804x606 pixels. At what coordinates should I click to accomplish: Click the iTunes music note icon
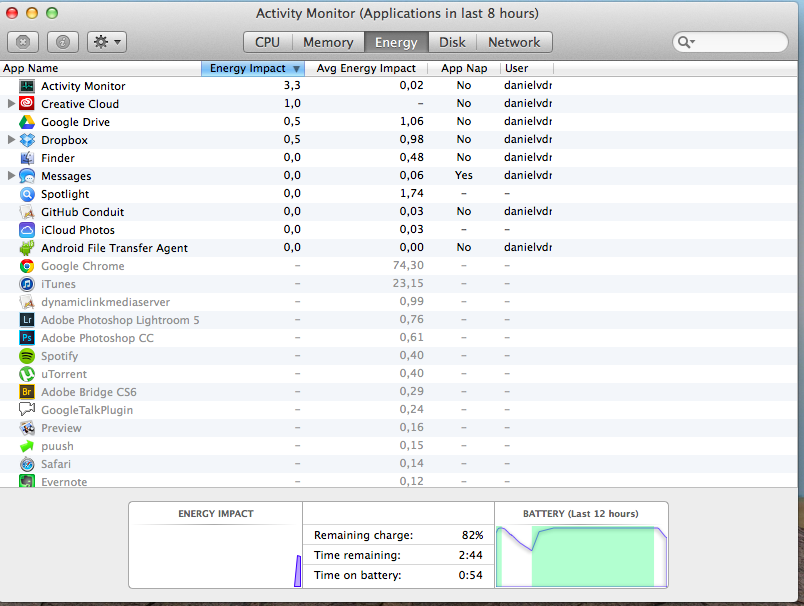[27, 284]
